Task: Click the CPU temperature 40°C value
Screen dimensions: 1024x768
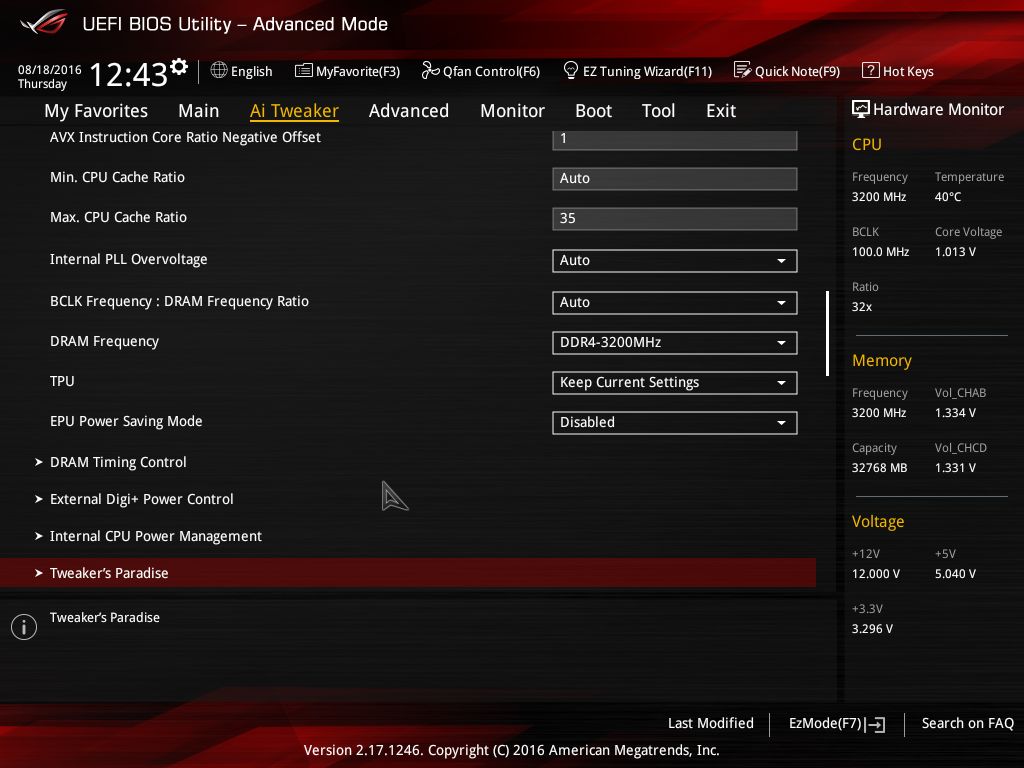Action: [x=948, y=197]
